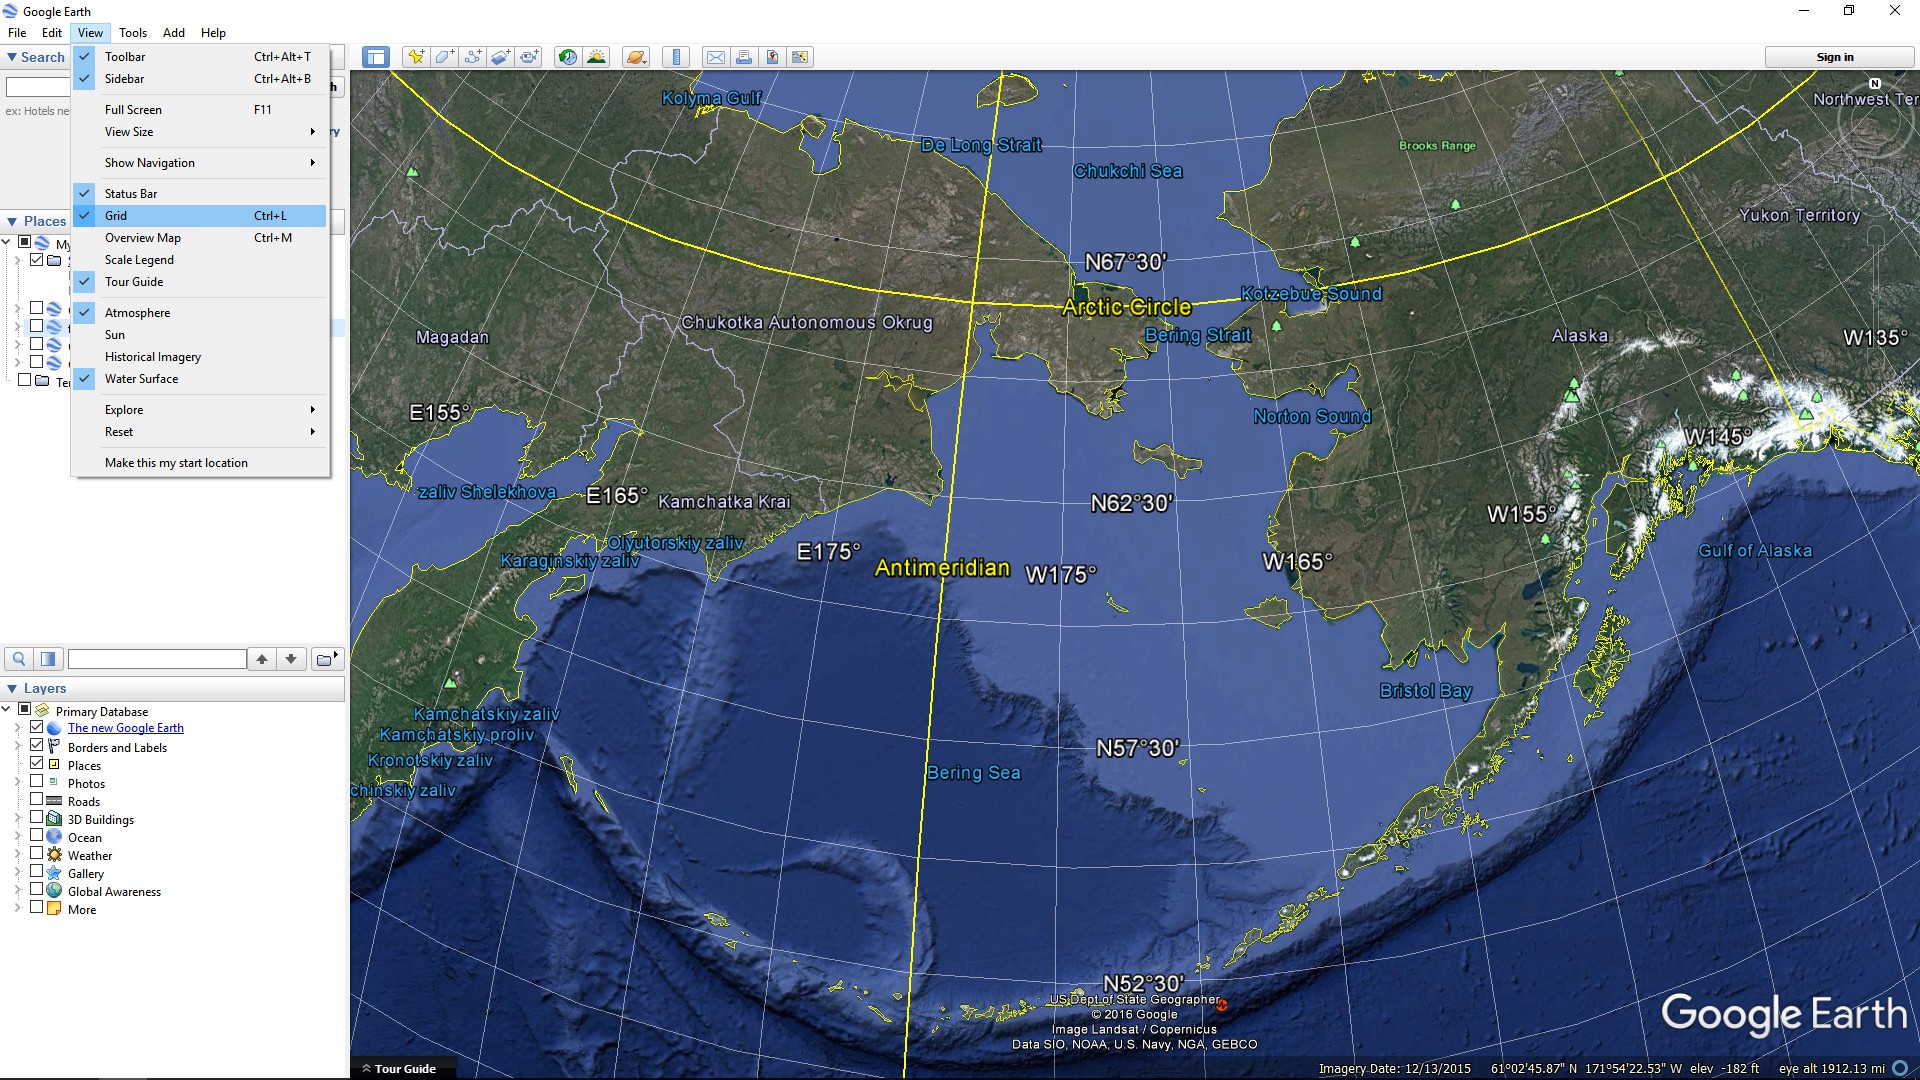This screenshot has width=1920, height=1080.
Task: Toggle Water Surface menu entry
Action: [200, 379]
